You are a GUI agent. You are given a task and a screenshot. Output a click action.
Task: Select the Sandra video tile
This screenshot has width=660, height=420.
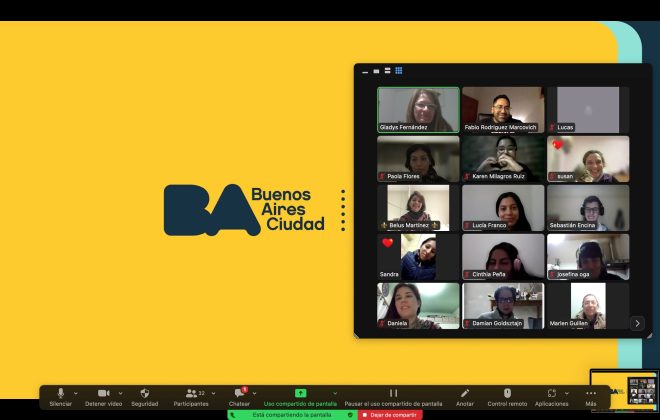[x=418, y=257]
